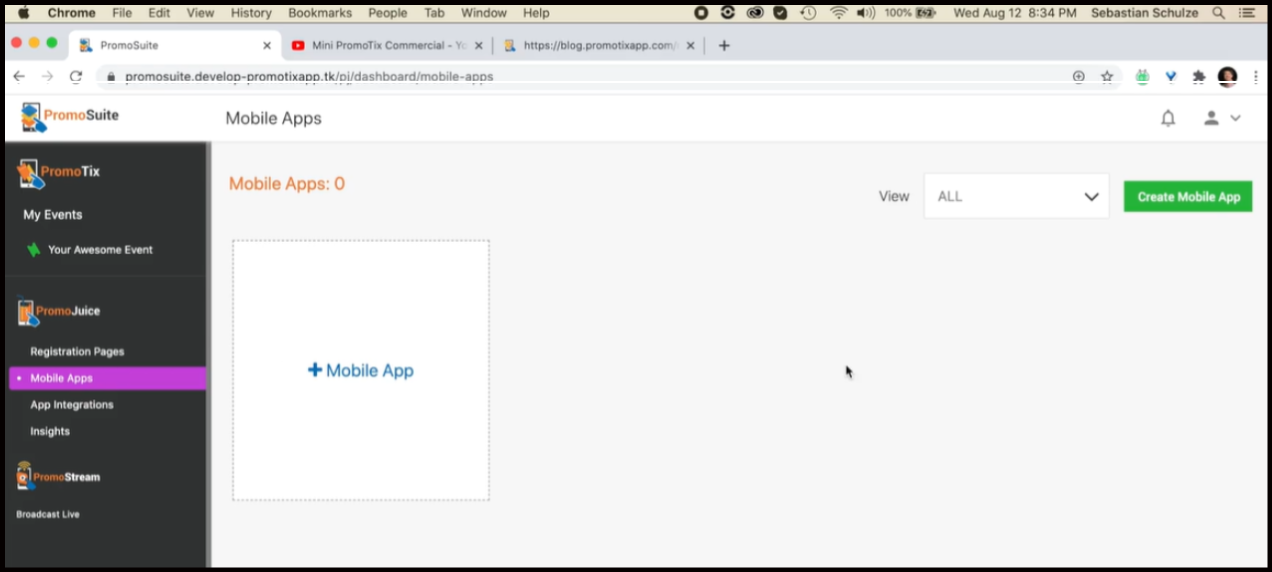This screenshot has height=572, width=1272.
Task: Click the notifications bell icon
Action: (x=1167, y=118)
